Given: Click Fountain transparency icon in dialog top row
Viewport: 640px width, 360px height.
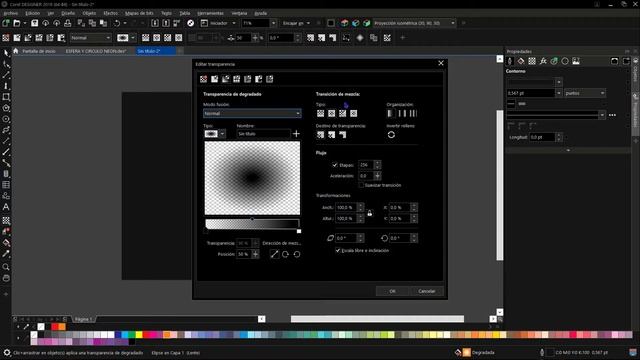Looking at the screenshot, I should pos(225,79).
